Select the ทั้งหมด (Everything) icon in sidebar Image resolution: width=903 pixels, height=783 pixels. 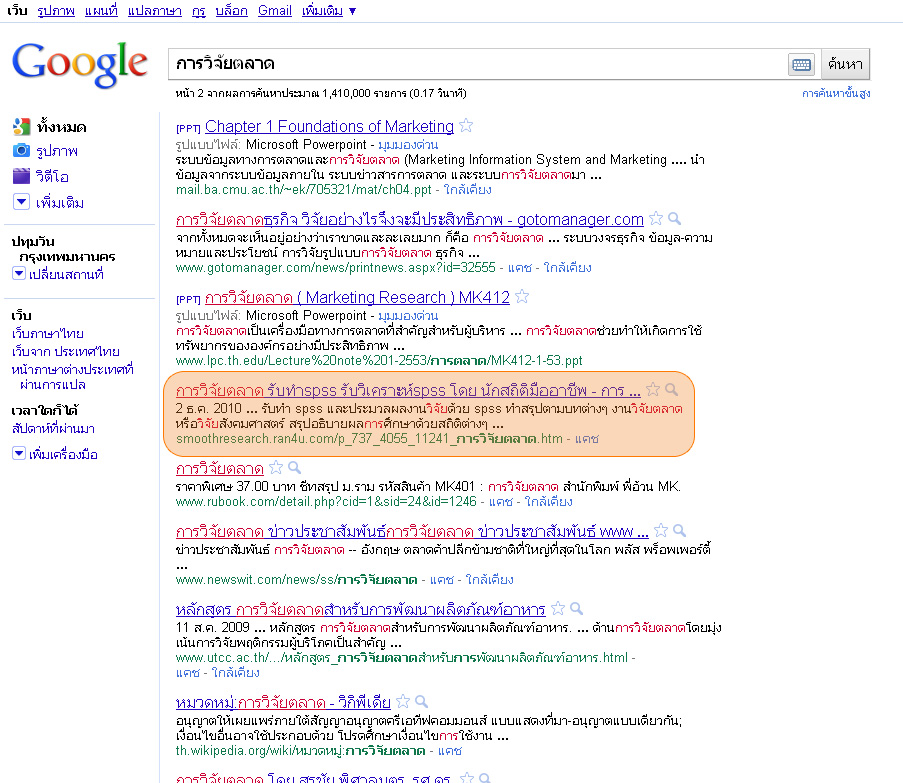click(21, 126)
